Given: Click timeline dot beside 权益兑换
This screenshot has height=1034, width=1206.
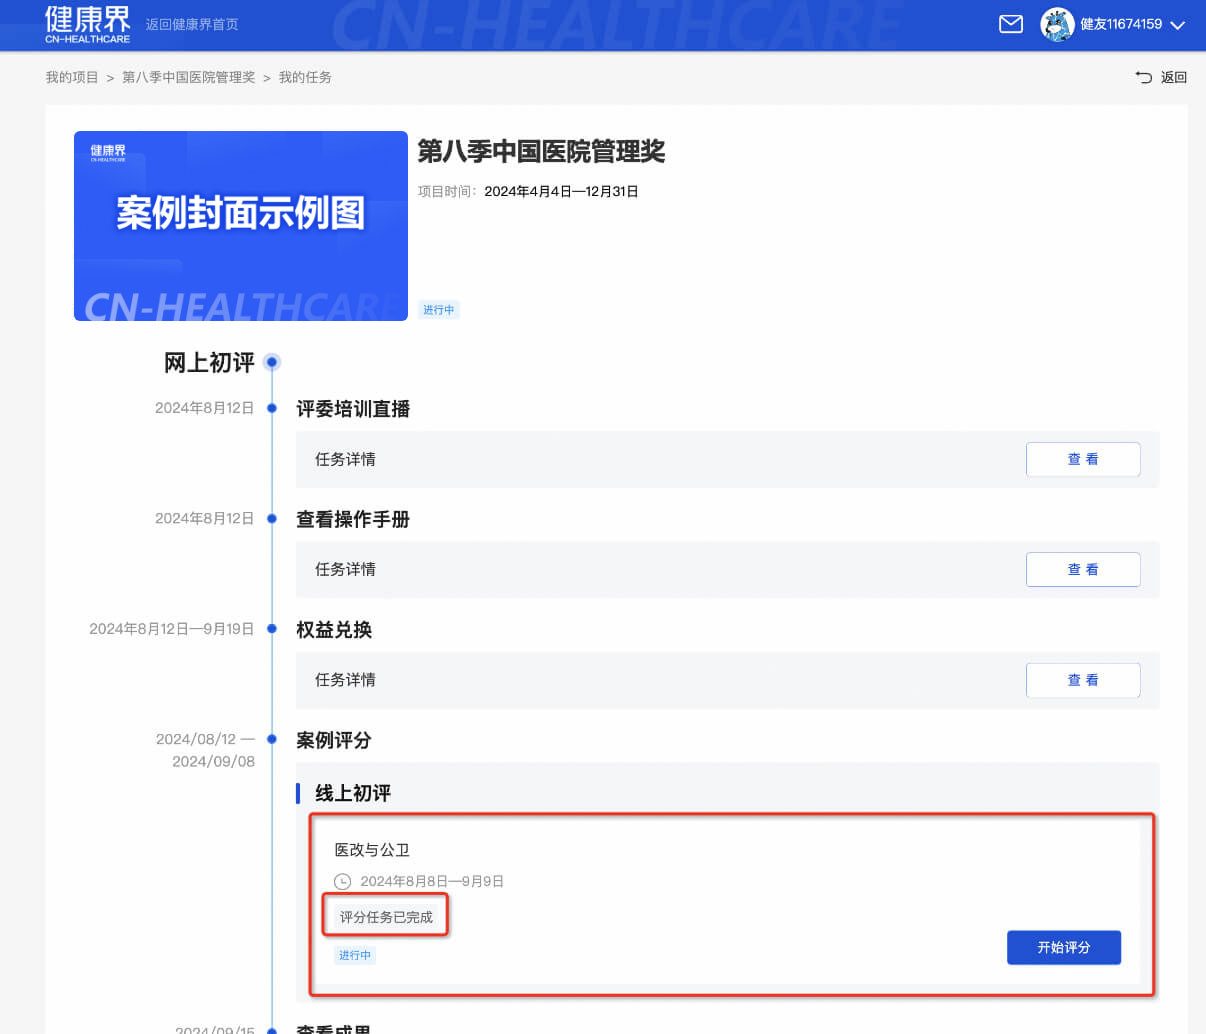Looking at the screenshot, I should coord(272,629).
